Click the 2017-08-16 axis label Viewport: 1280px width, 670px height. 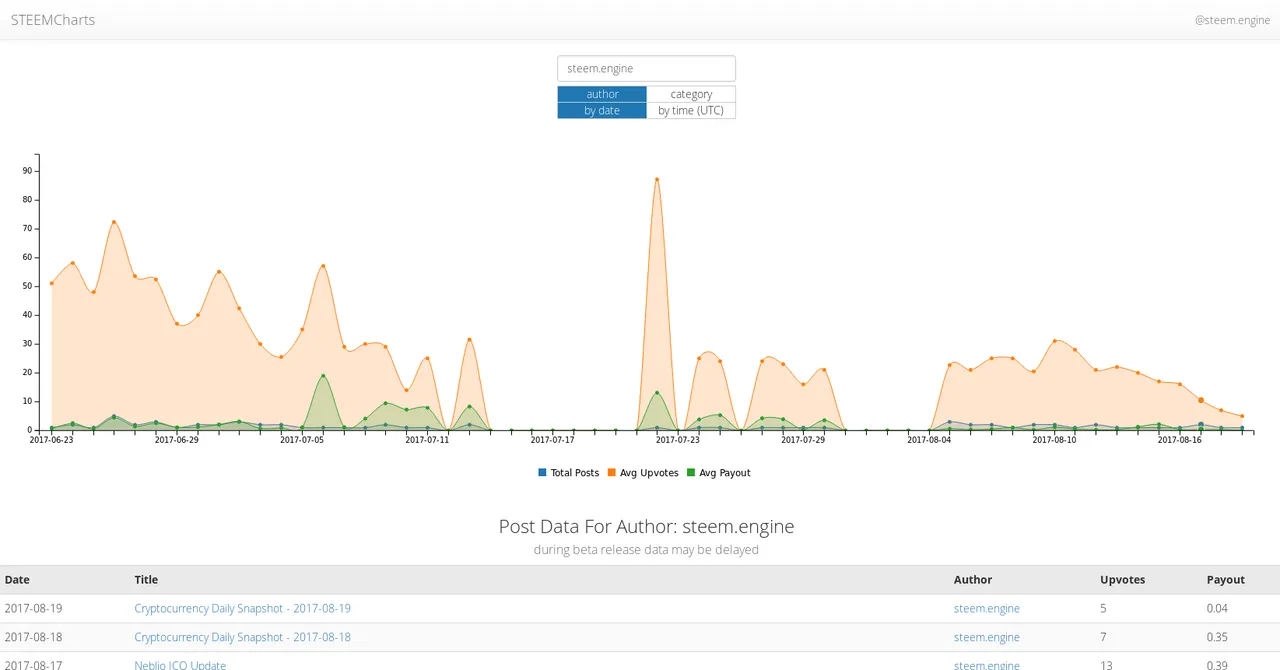[x=1180, y=439]
